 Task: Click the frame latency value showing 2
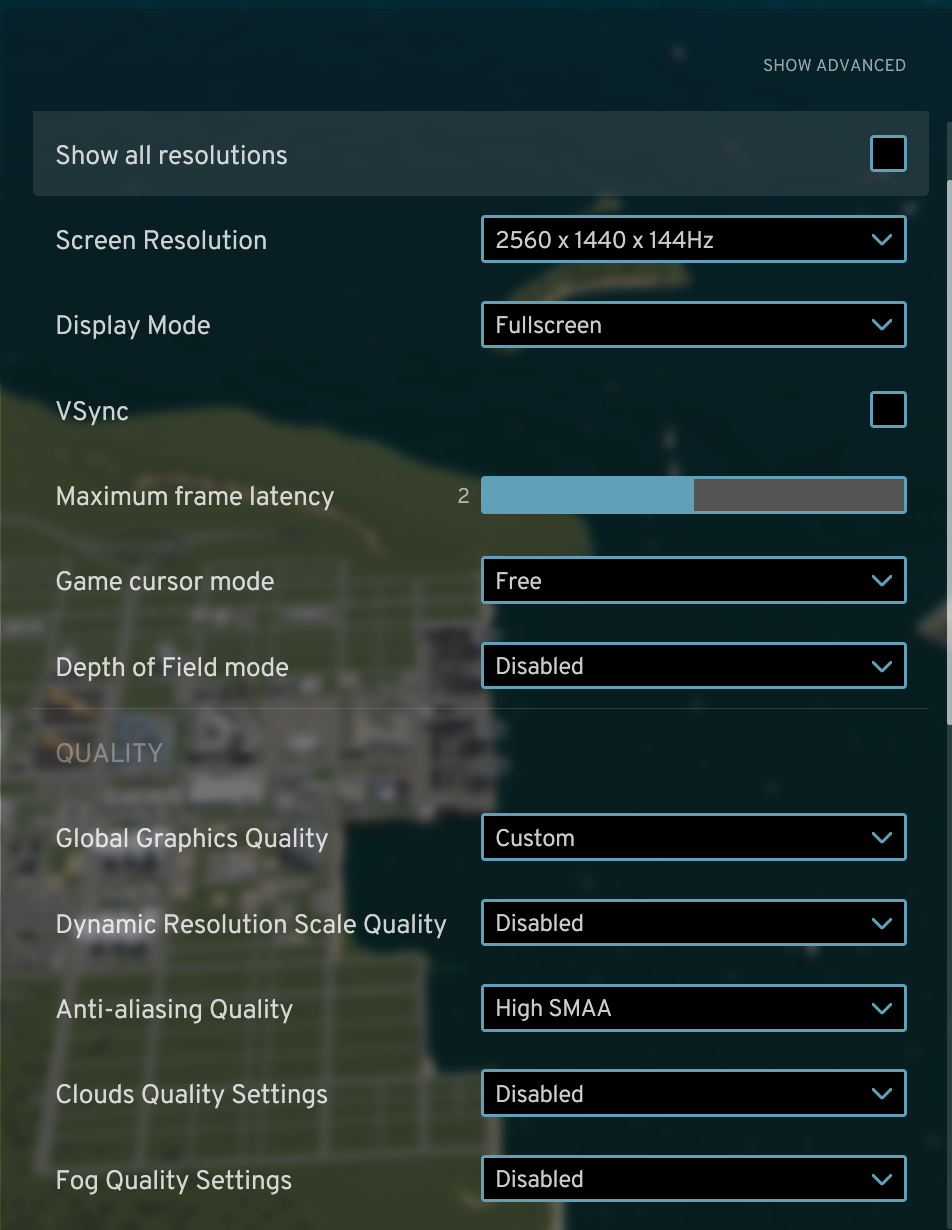463,495
